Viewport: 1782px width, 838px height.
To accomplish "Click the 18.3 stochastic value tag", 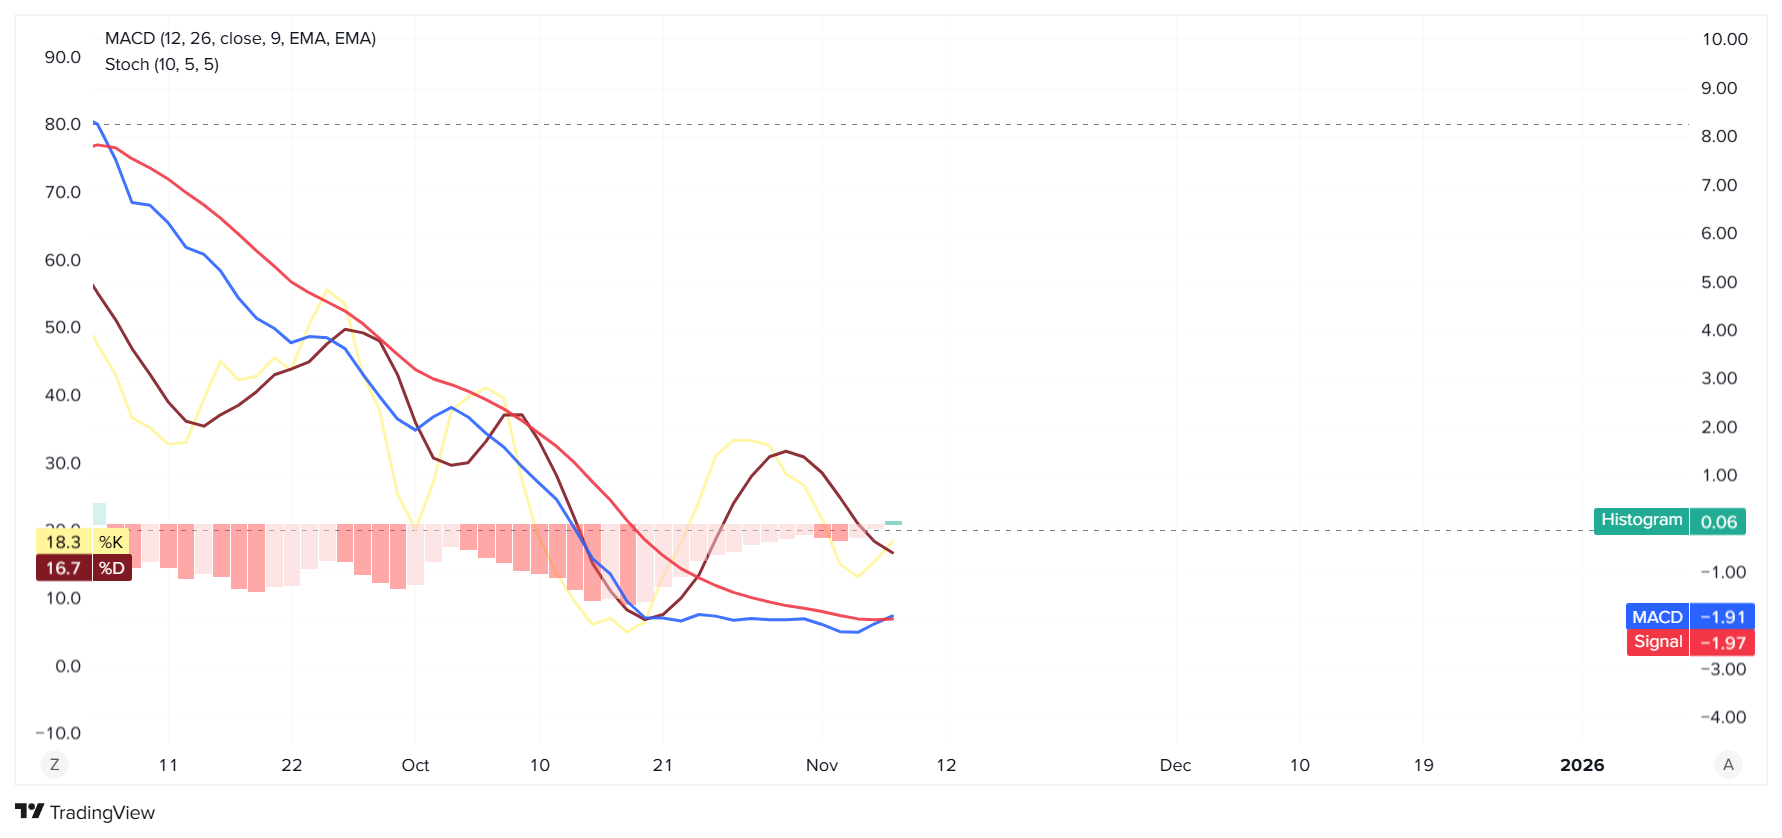I will (x=63, y=542).
